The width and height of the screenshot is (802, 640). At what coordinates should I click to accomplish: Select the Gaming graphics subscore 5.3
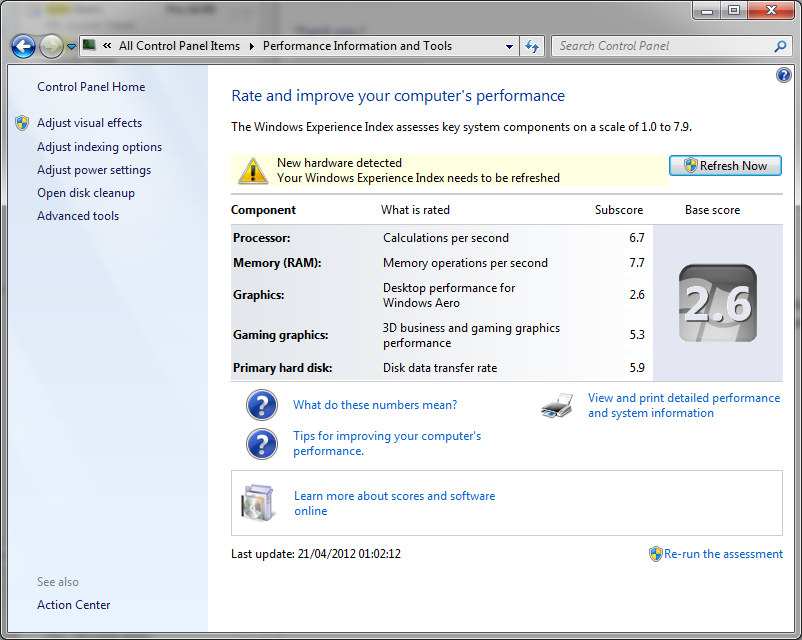(x=637, y=335)
